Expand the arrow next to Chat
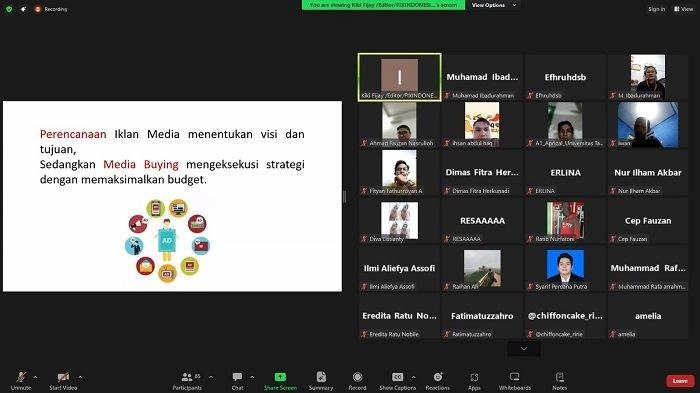700x393 pixels. (x=252, y=377)
